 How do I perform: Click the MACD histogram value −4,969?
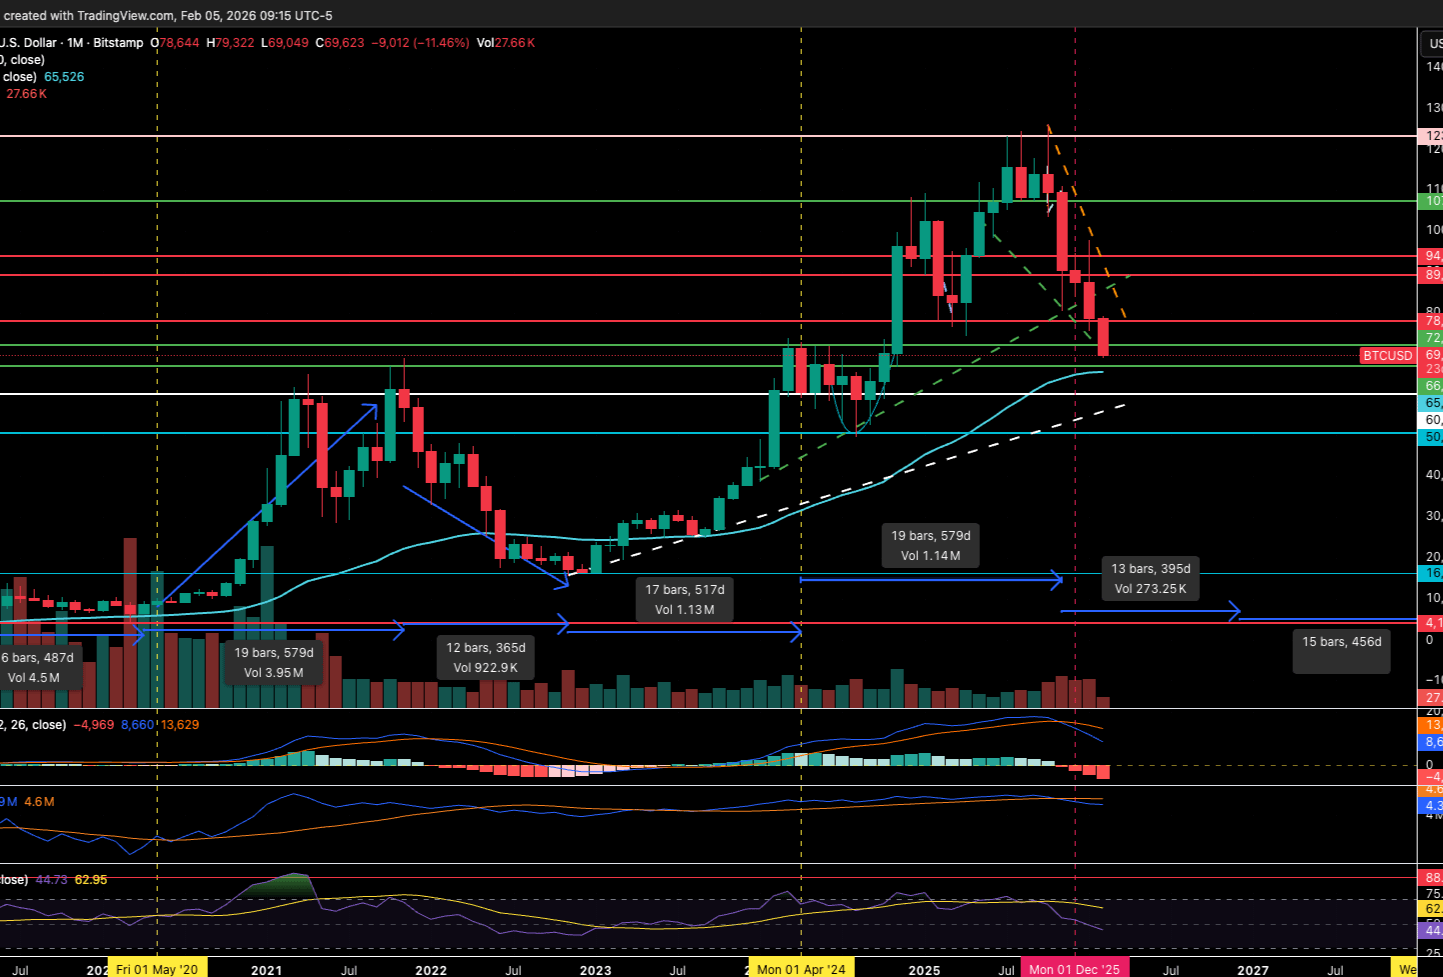coord(95,725)
